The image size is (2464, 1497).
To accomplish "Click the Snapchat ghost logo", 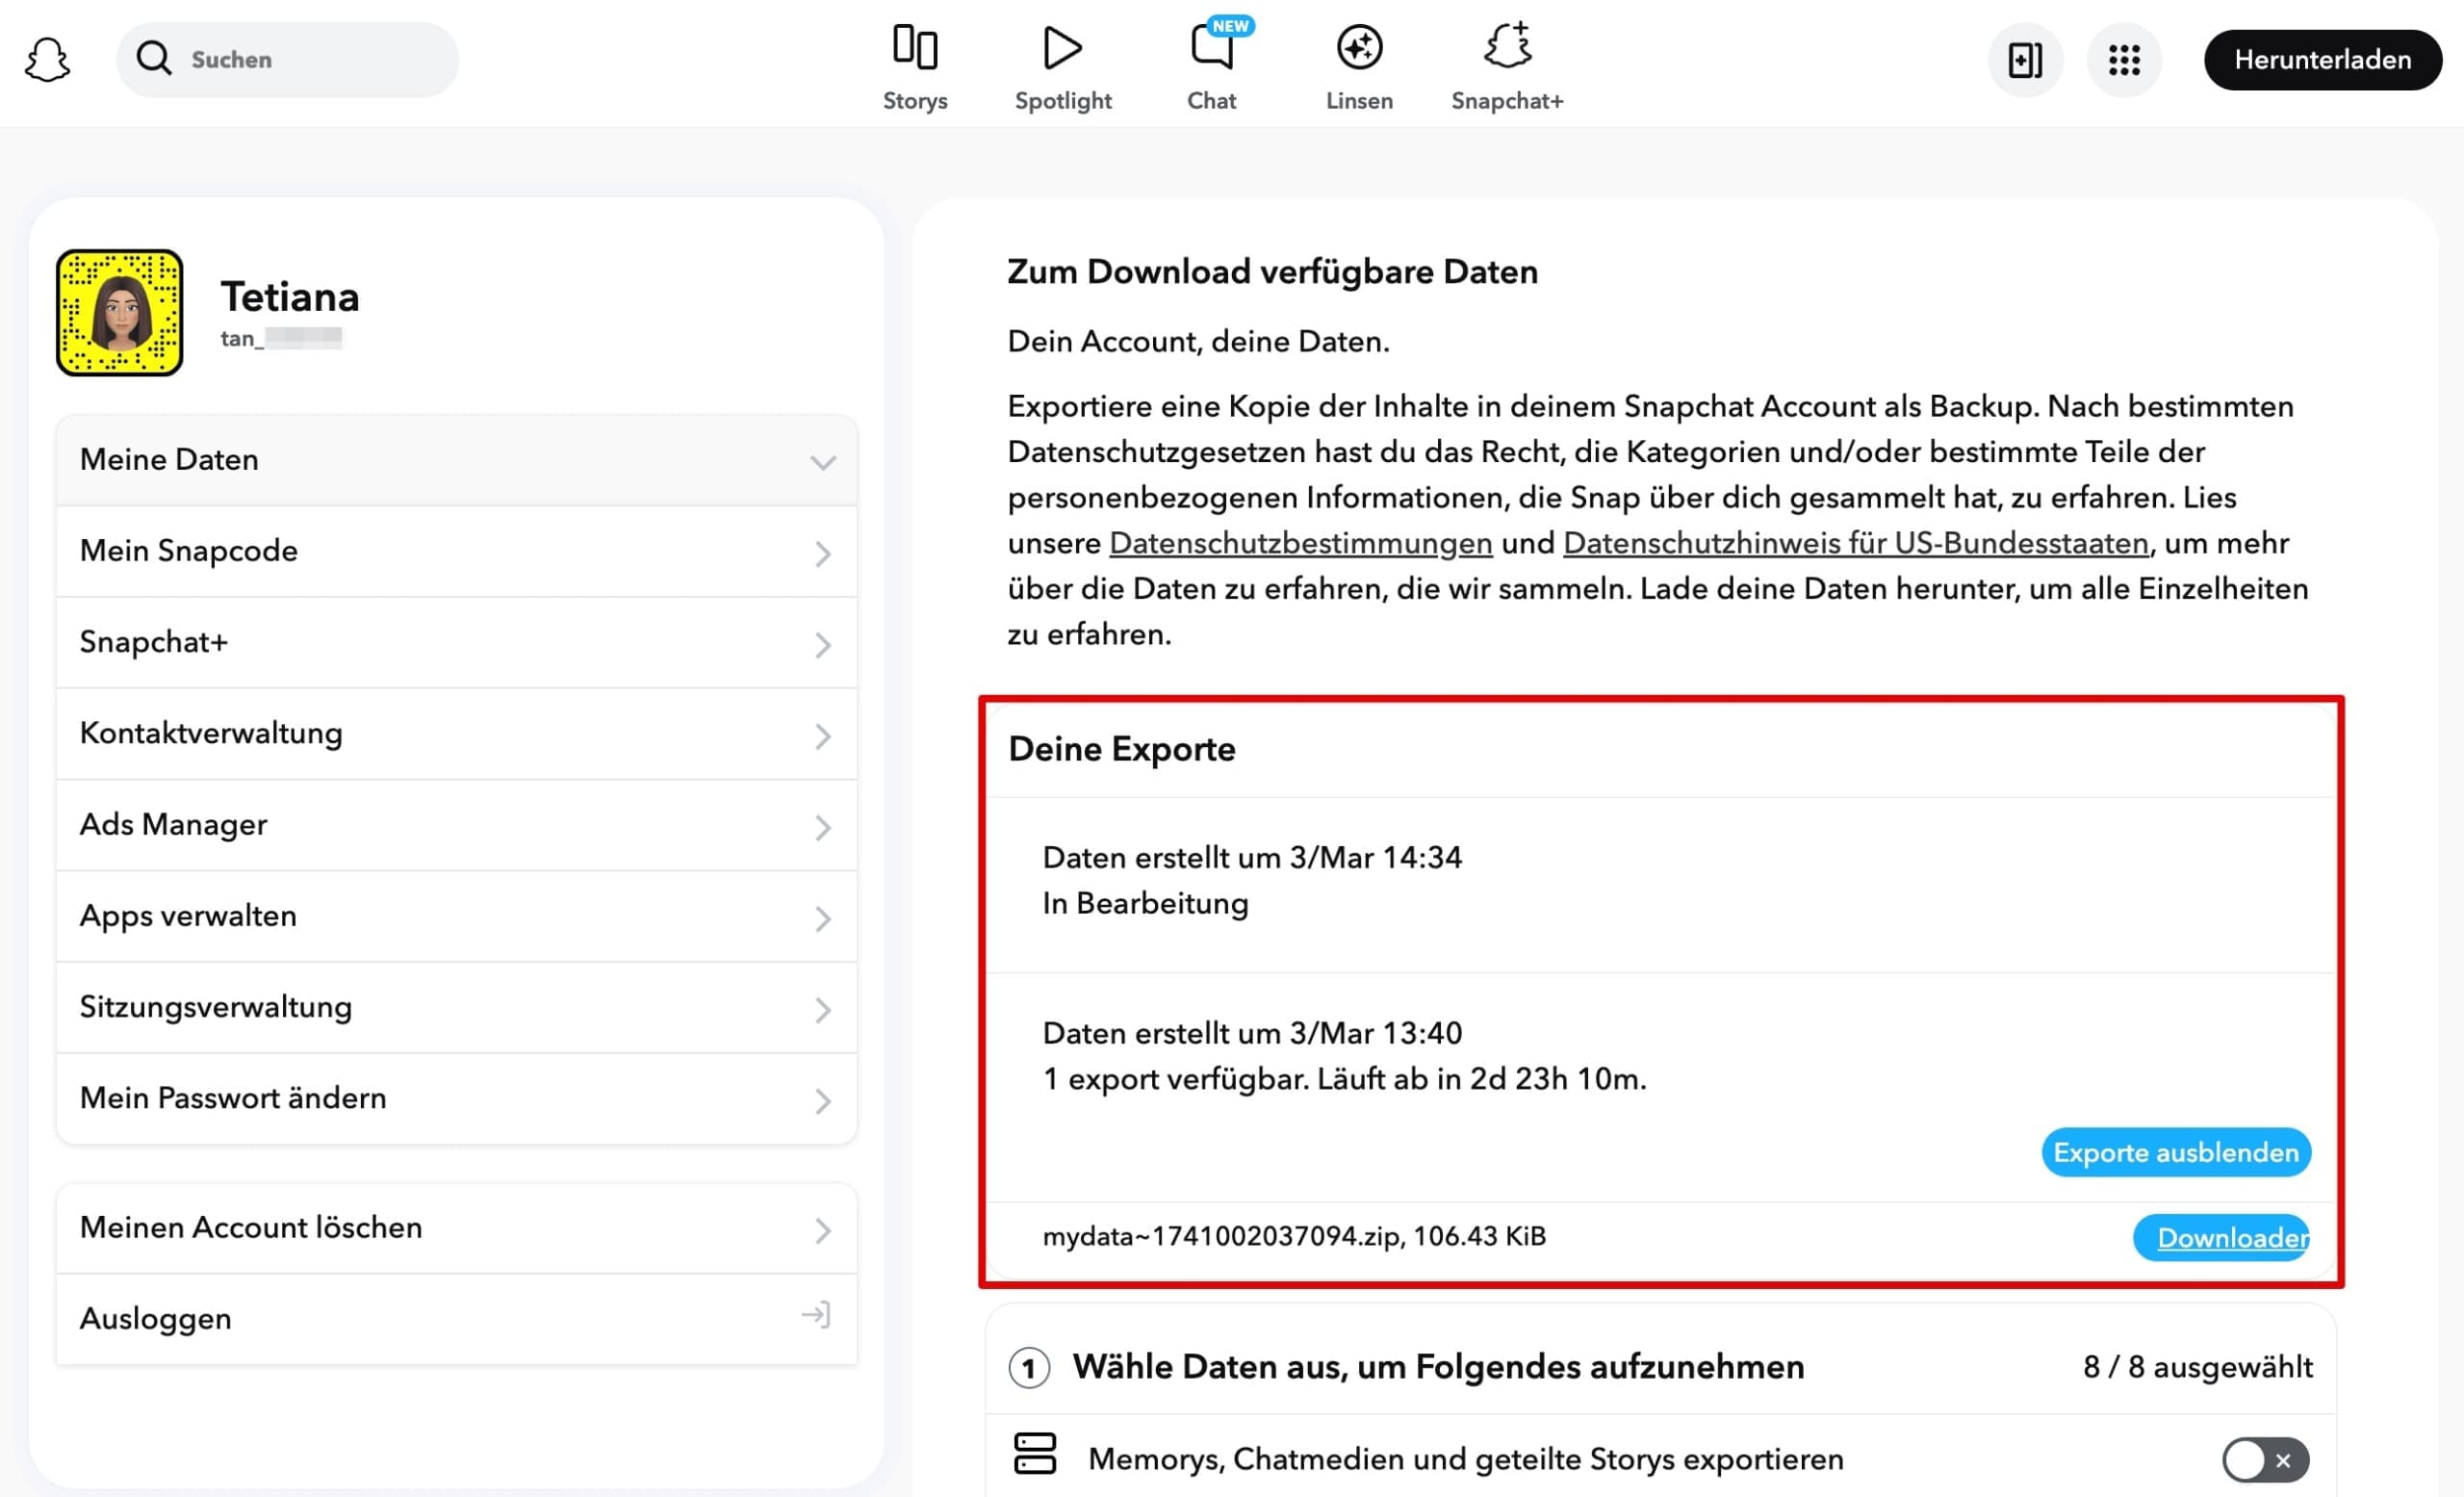I will [47, 60].
